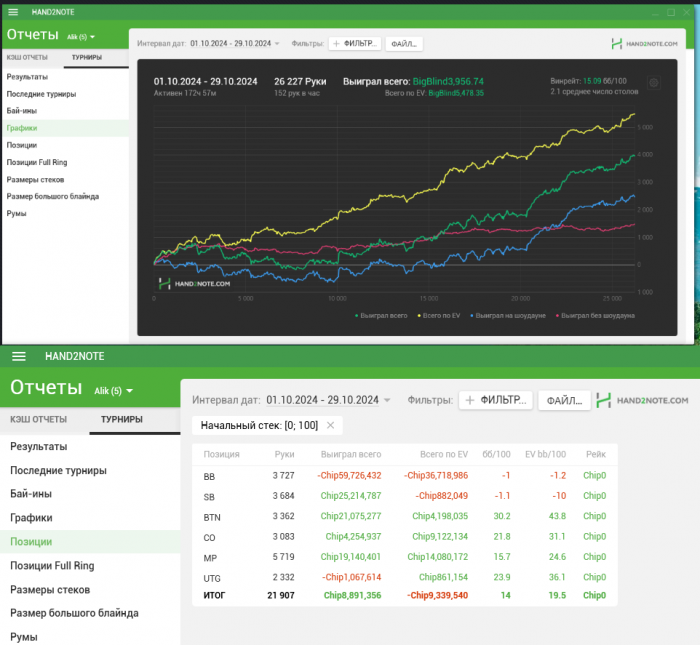Click the gear settings icon on the chart
The image size is (700, 645).
click(654, 83)
